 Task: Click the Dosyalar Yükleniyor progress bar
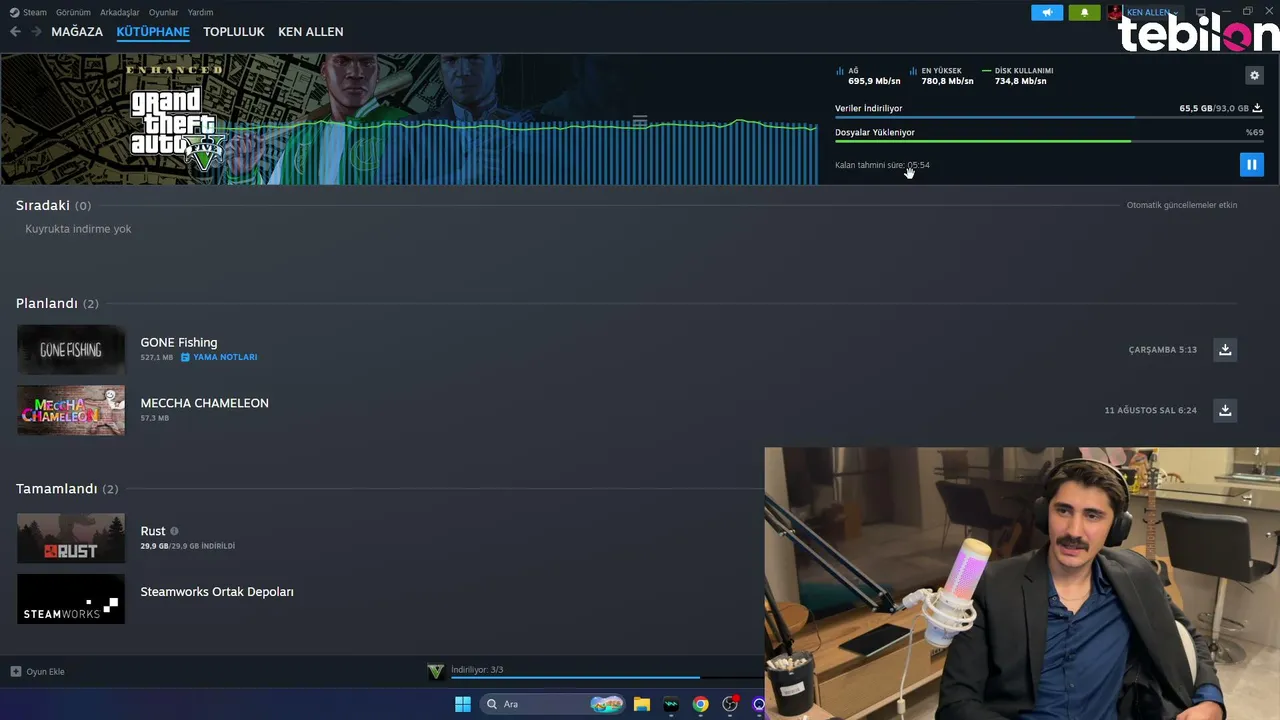1049,141
